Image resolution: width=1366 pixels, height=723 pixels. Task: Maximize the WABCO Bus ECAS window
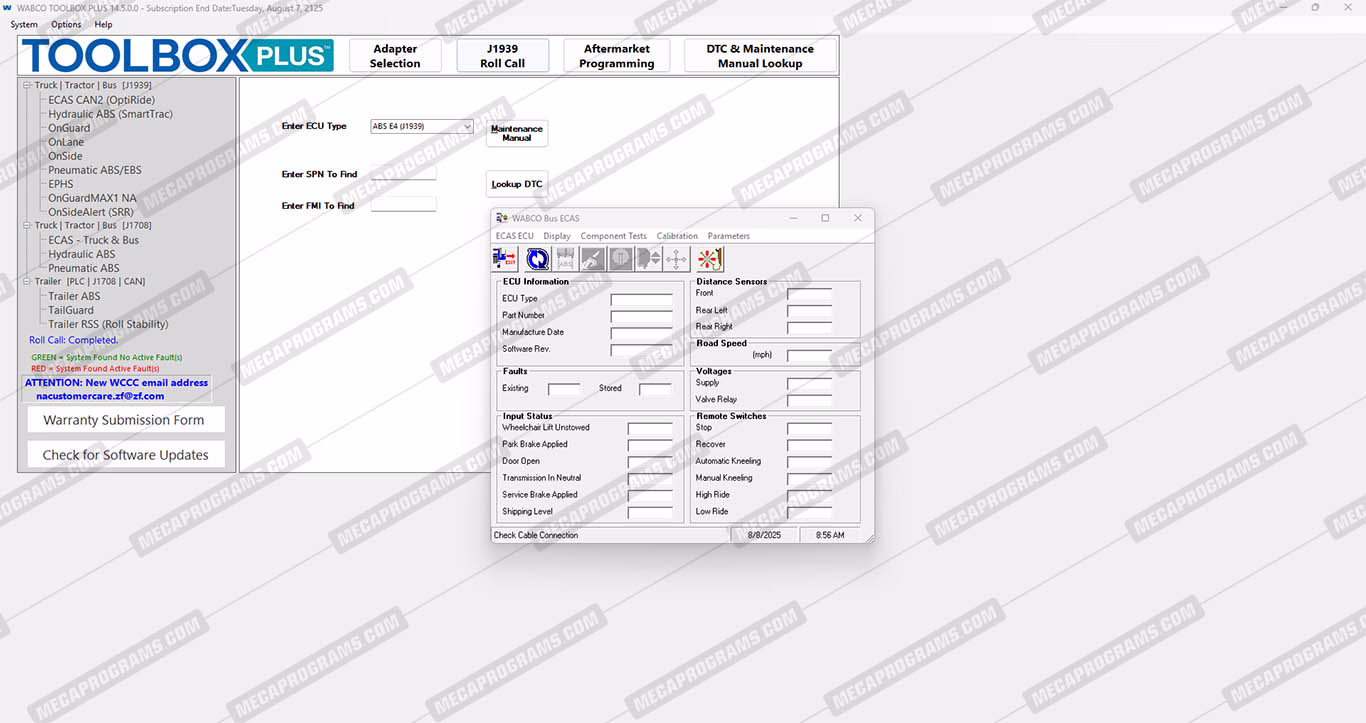tap(825, 218)
